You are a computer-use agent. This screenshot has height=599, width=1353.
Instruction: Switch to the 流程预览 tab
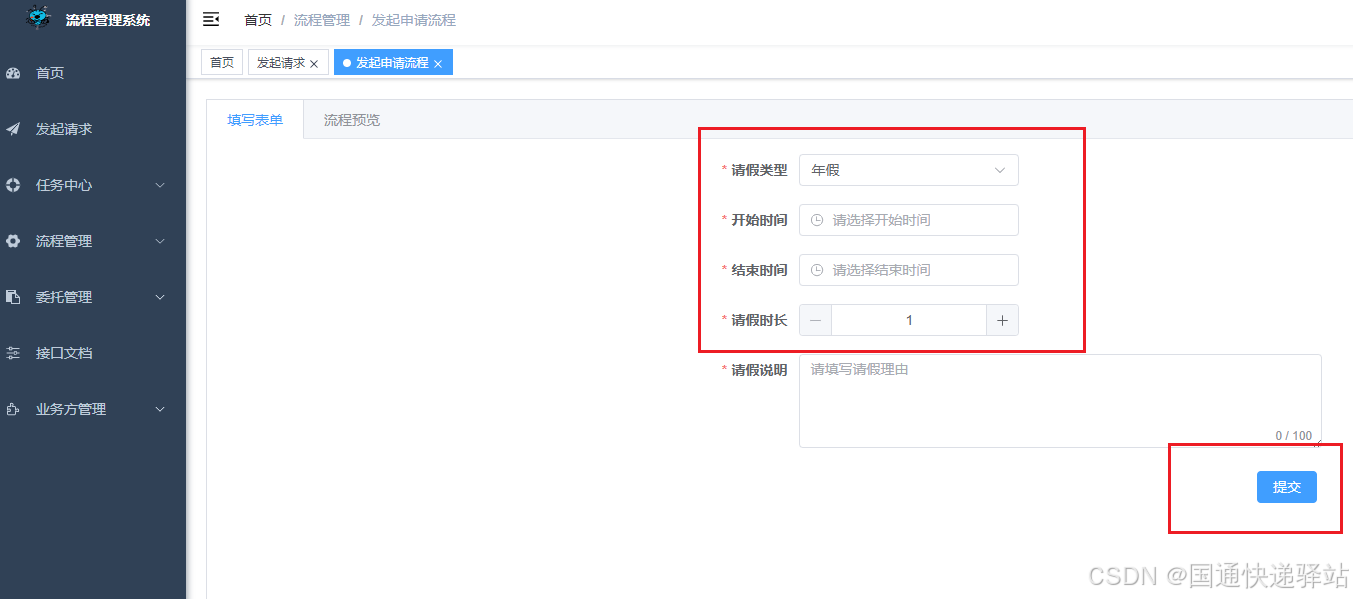pyautogui.click(x=350, y=118)
